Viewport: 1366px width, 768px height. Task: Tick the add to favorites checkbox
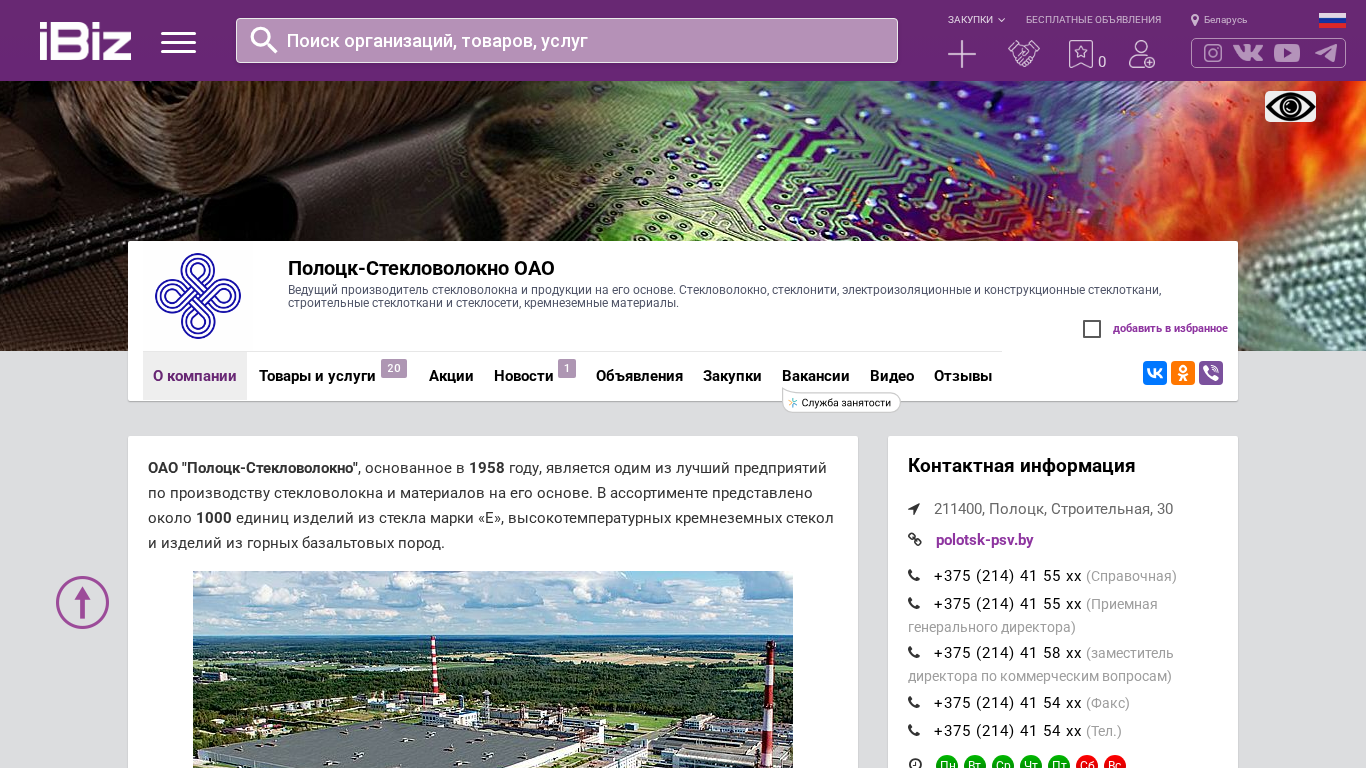[1092, 329]
